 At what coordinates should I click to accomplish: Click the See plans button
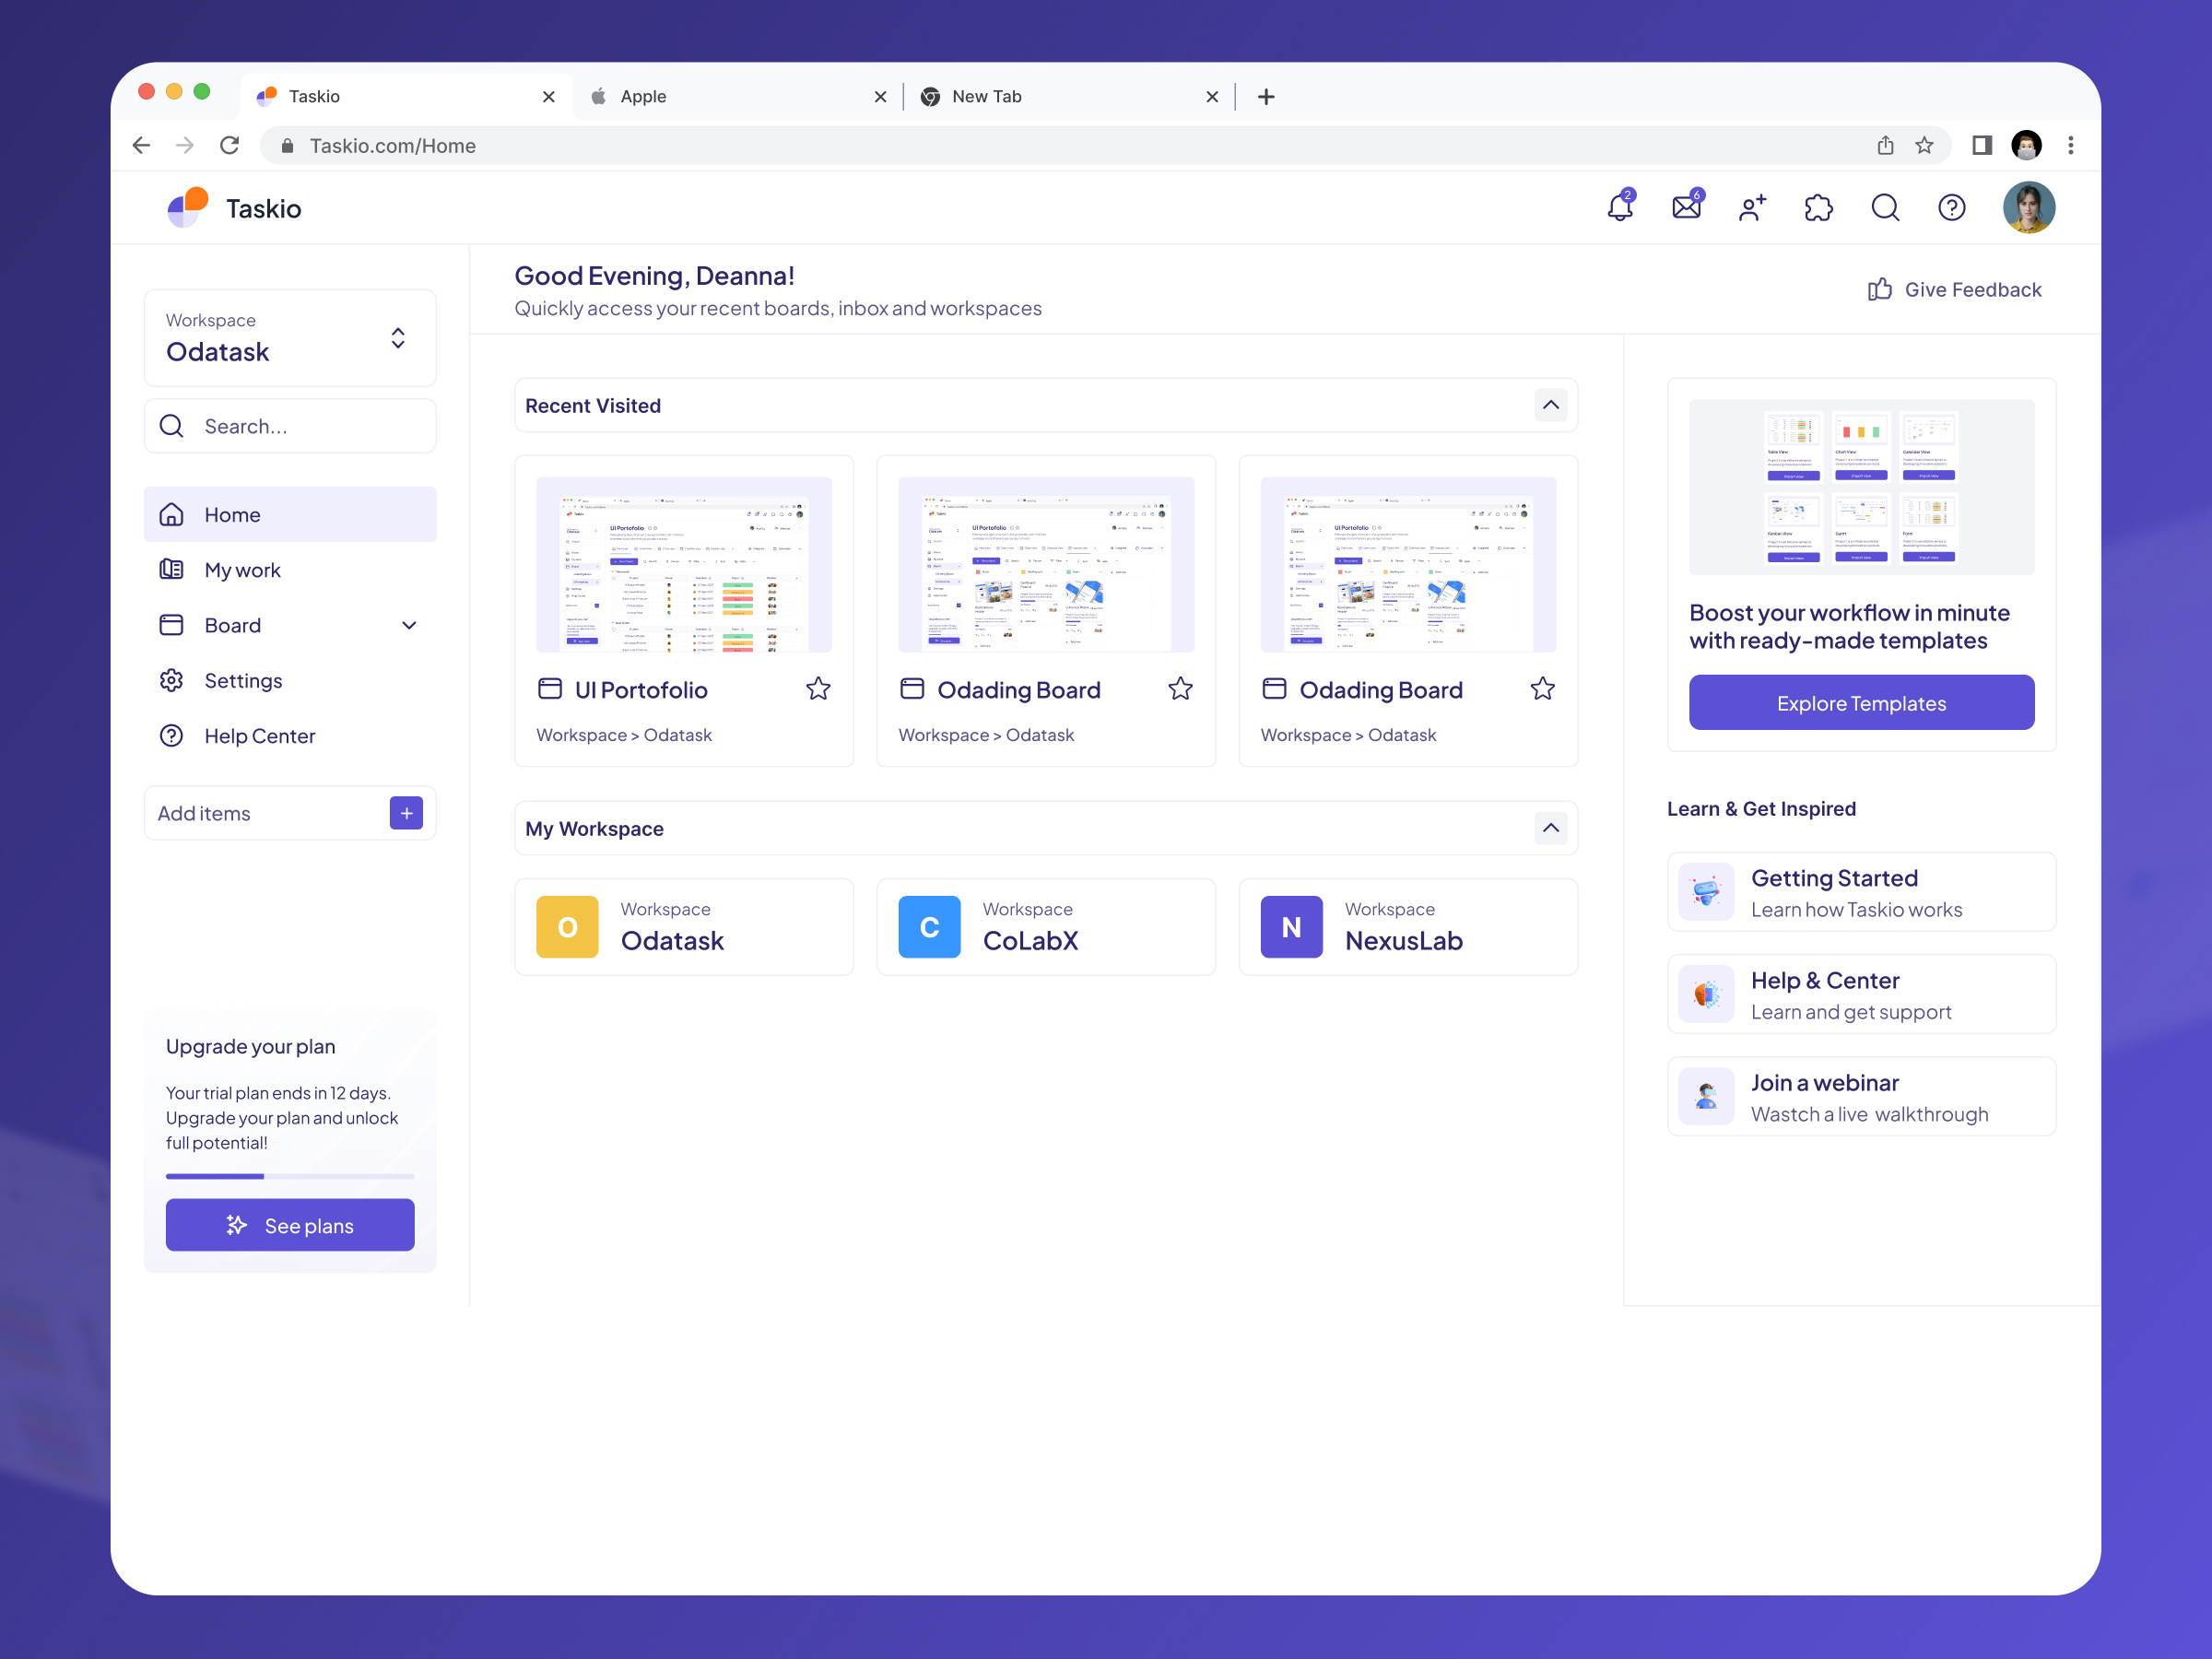click(289, 1225)
